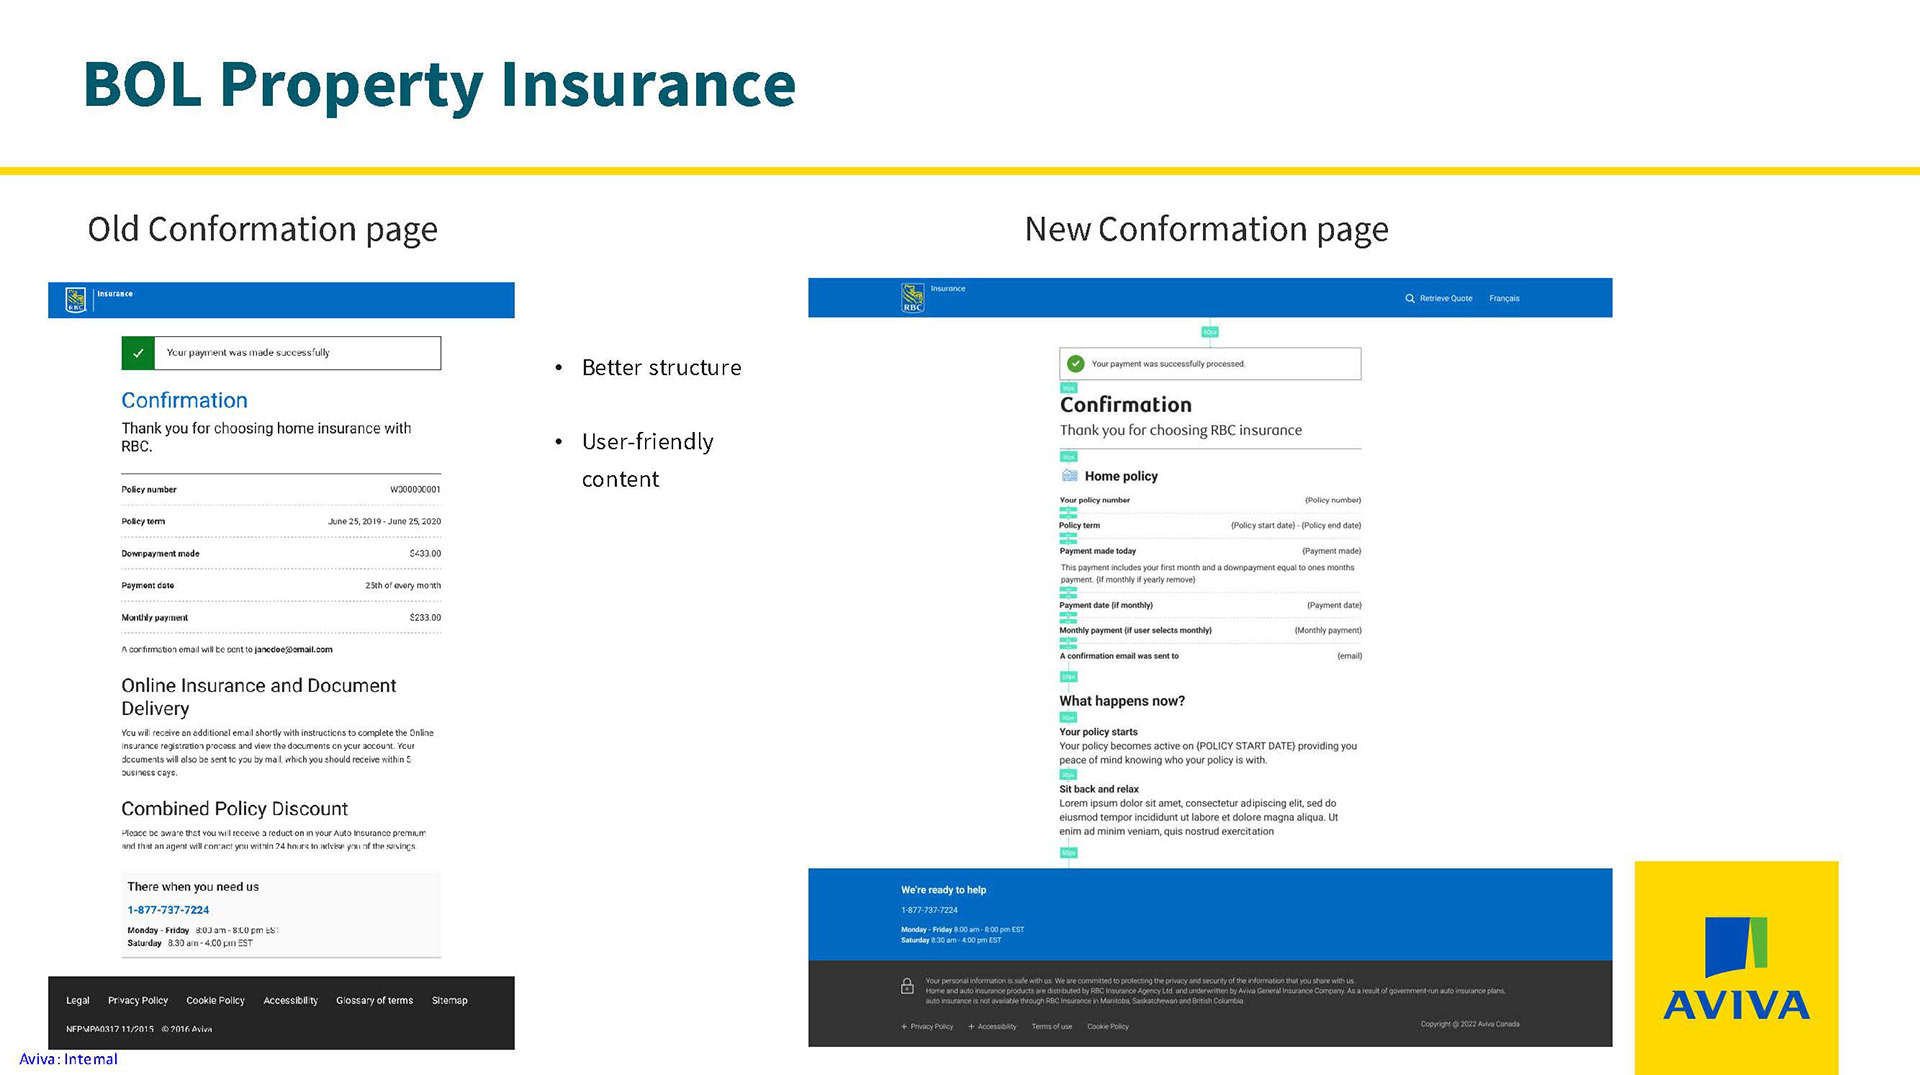
Task: Open Terms of use in the new footer
Action: point(1051,1026)
